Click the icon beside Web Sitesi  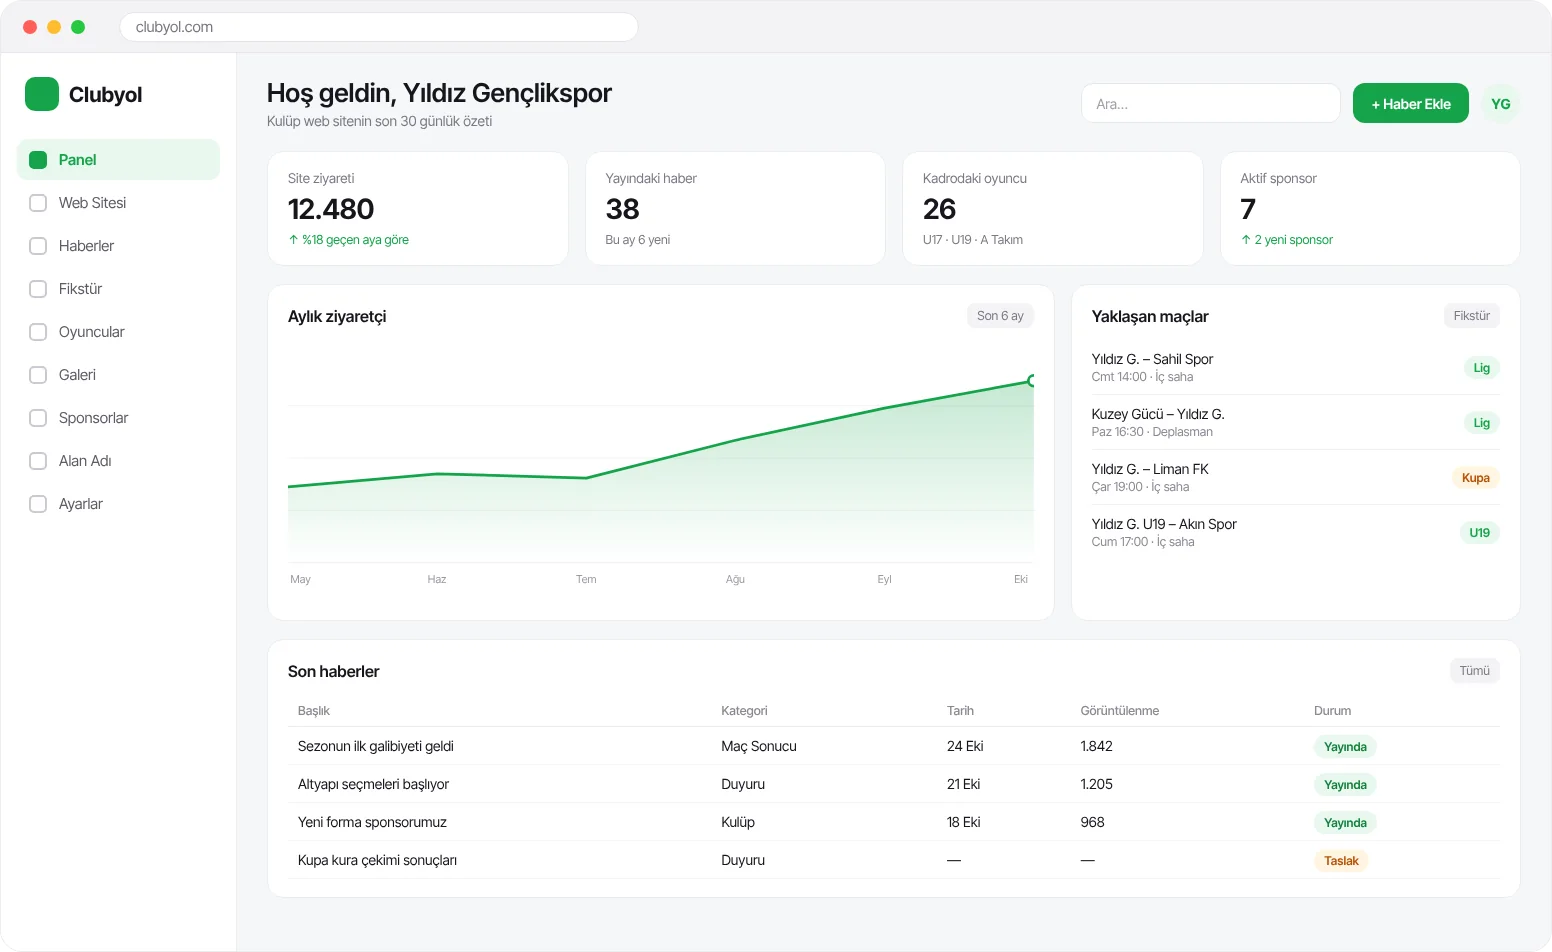coord(38,203)
